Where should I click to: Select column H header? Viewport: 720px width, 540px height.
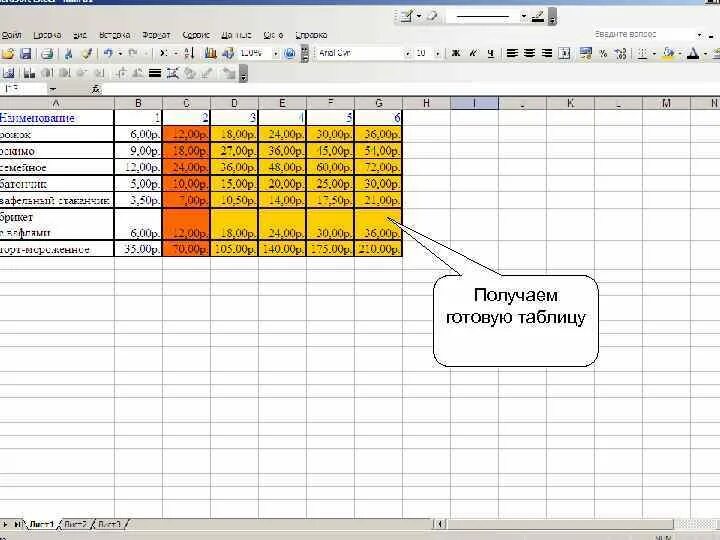click(x=427, y=103)
